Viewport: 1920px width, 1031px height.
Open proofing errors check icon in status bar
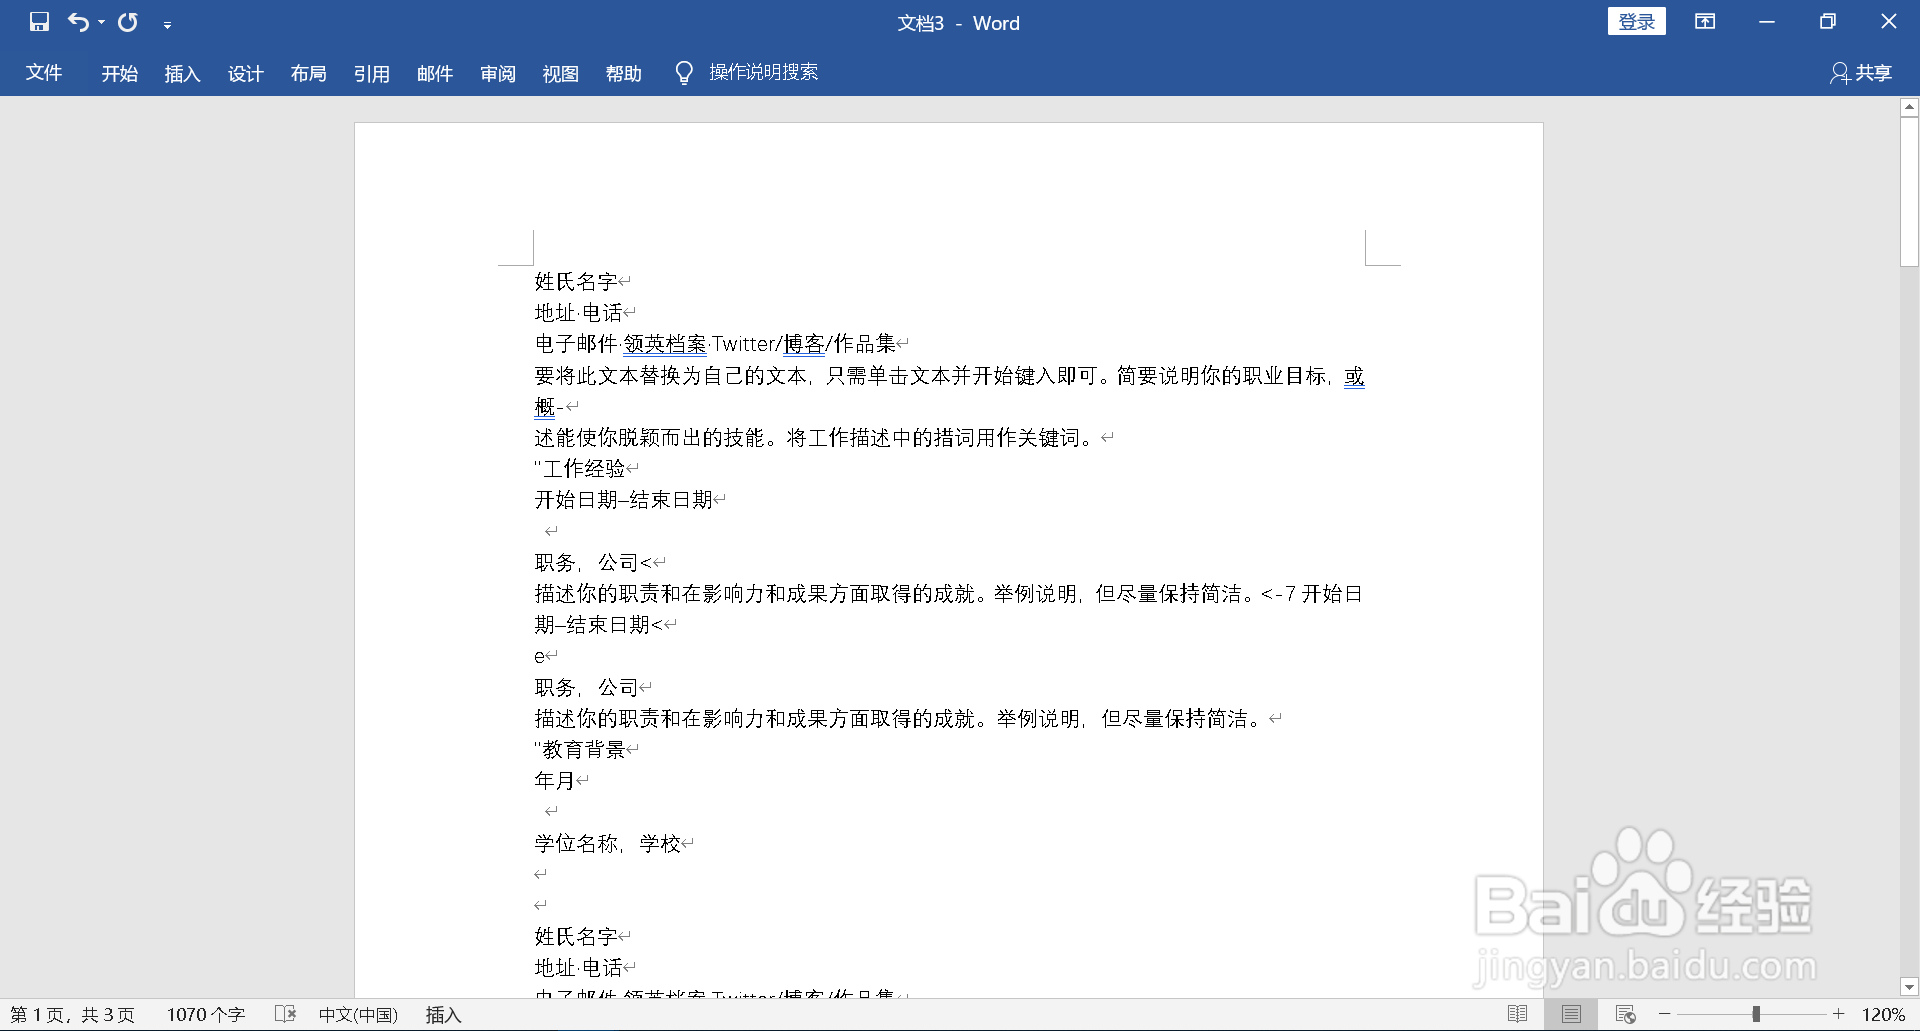tap(284, 1013)
